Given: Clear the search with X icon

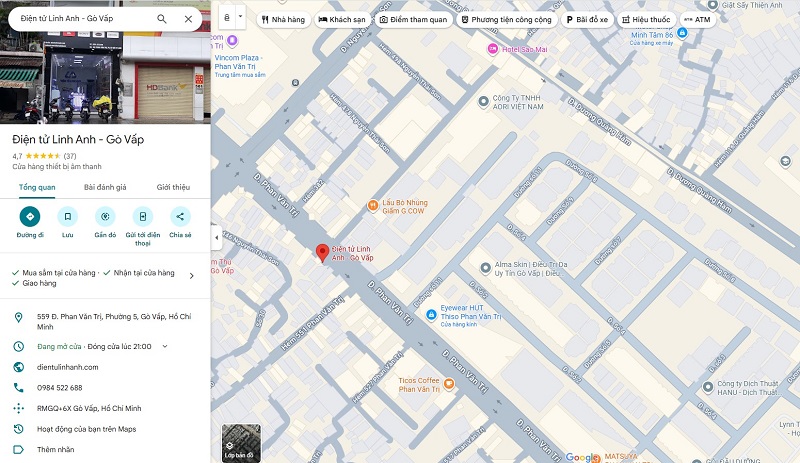Looking at the screenshot, I should click(188, 19).
